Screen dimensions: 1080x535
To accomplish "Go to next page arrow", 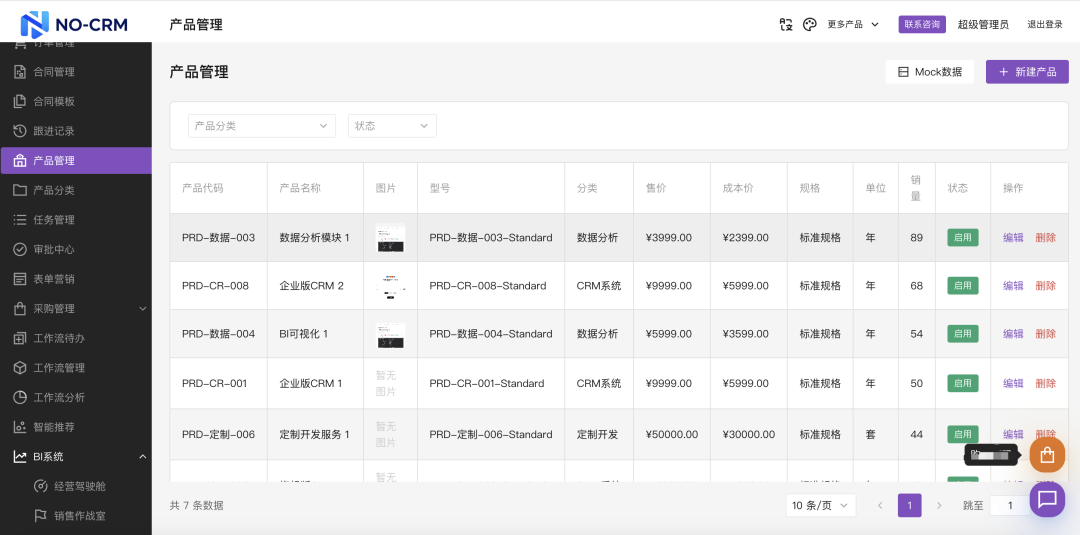I will click(939, 505).
